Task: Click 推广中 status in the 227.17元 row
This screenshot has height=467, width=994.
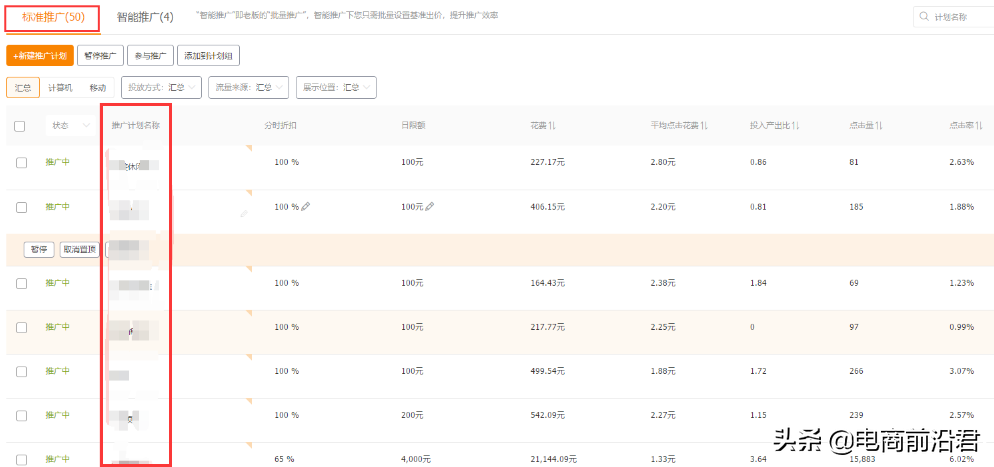Action: click(57, 162)
